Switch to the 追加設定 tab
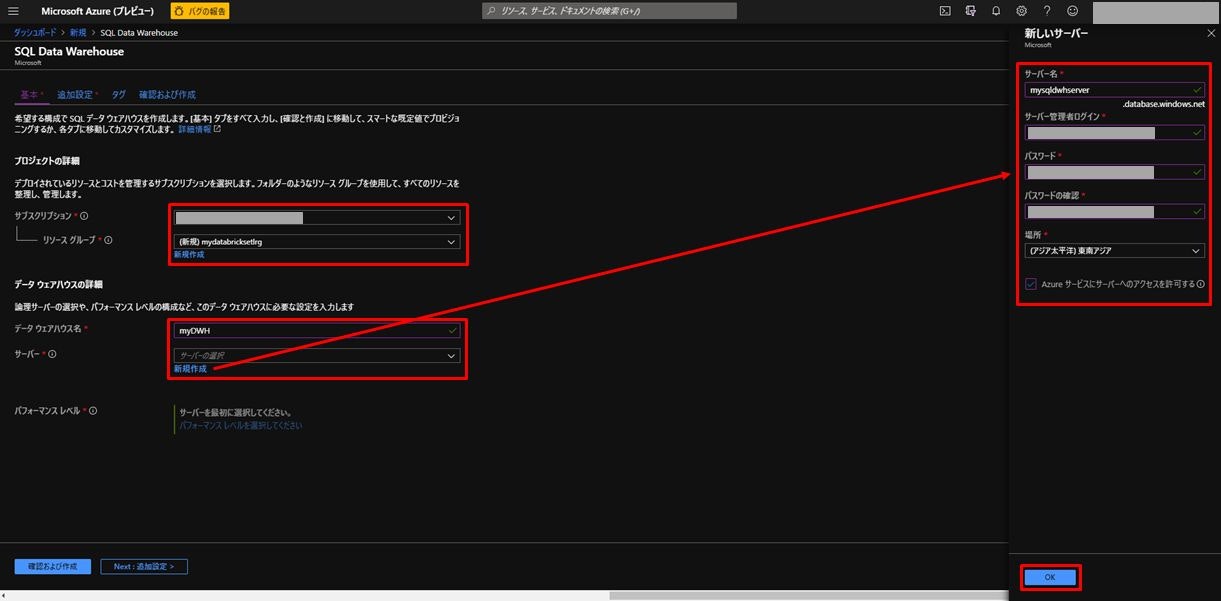1221x601 pixels. pos(76,95)
